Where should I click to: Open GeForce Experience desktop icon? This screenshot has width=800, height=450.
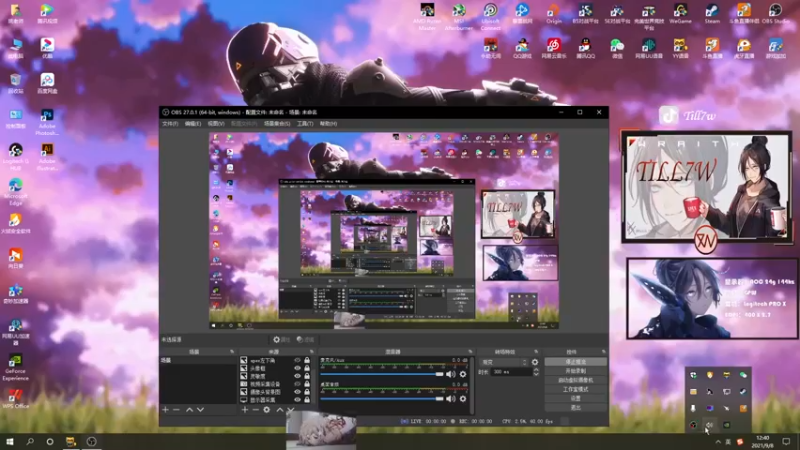[15, 367]
